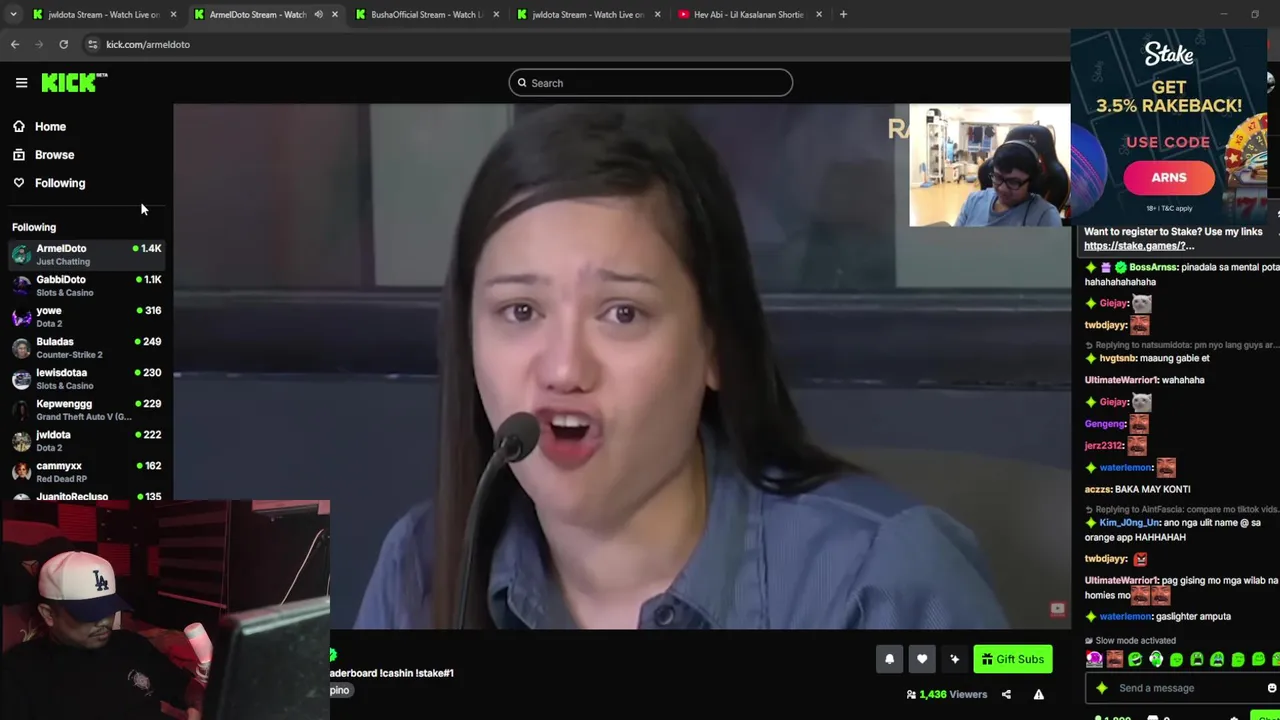Viewport: 1280px width, 720px height.
Task: Click 'Counter-Strike 2' under Buladas
Action: click(x=70, y=355)
